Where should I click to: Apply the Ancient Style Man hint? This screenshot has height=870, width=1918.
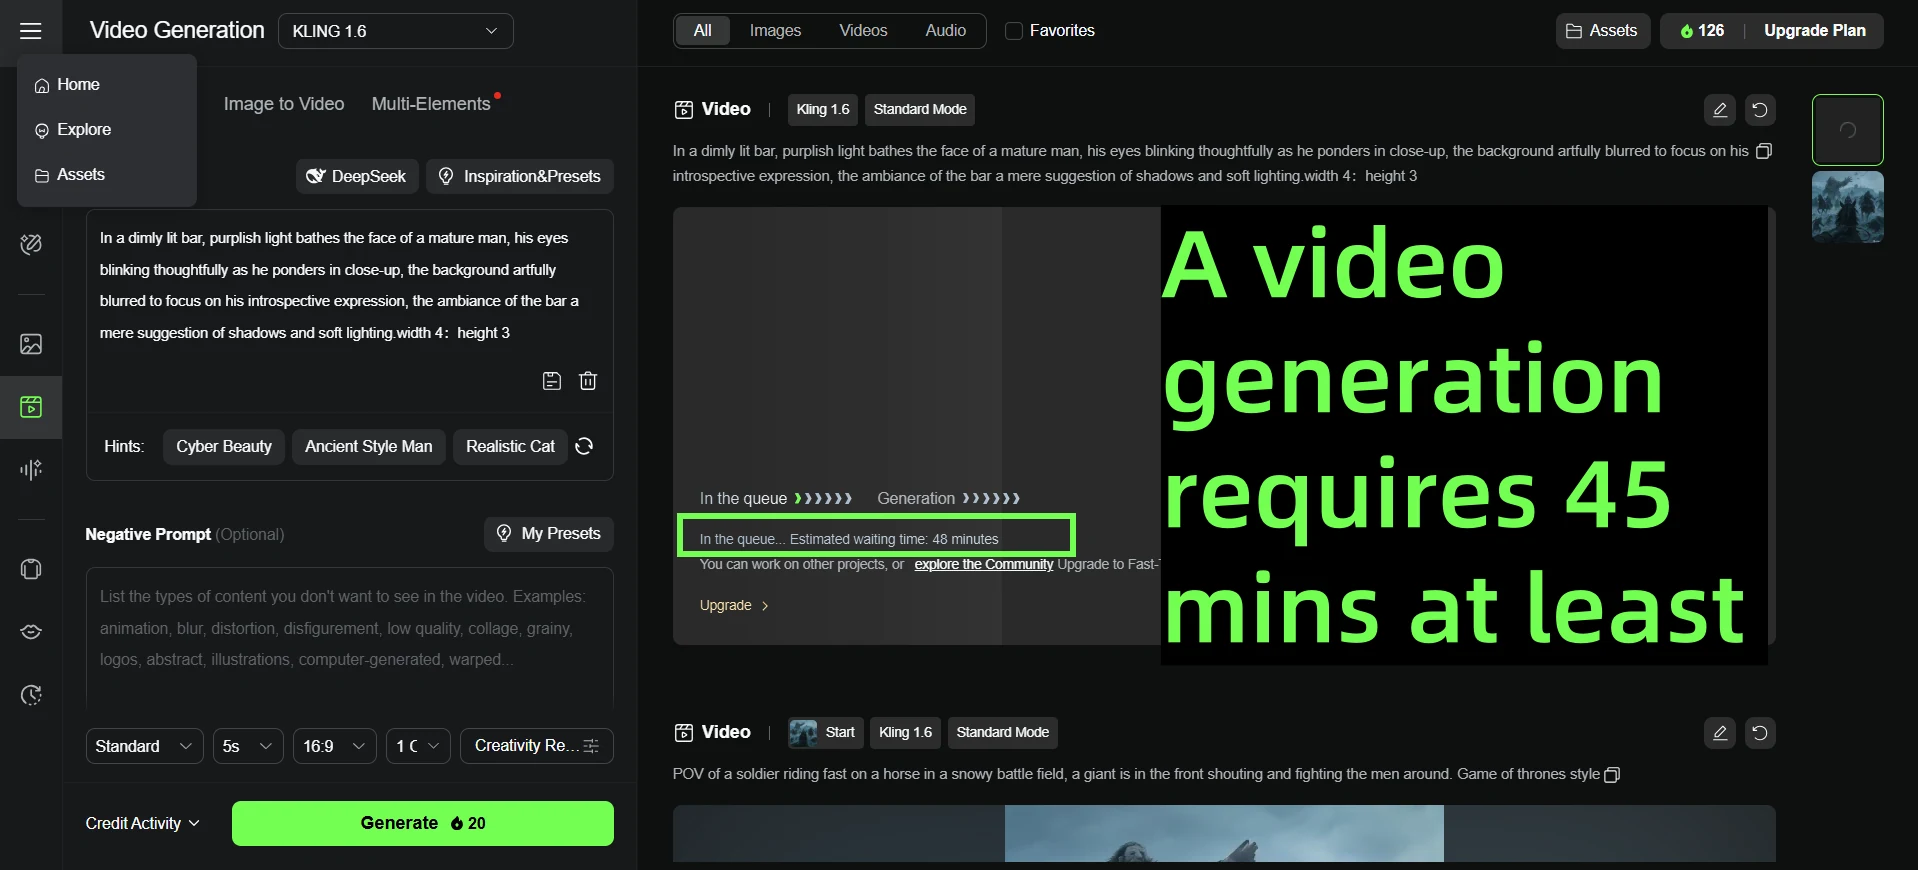[369, 447]
